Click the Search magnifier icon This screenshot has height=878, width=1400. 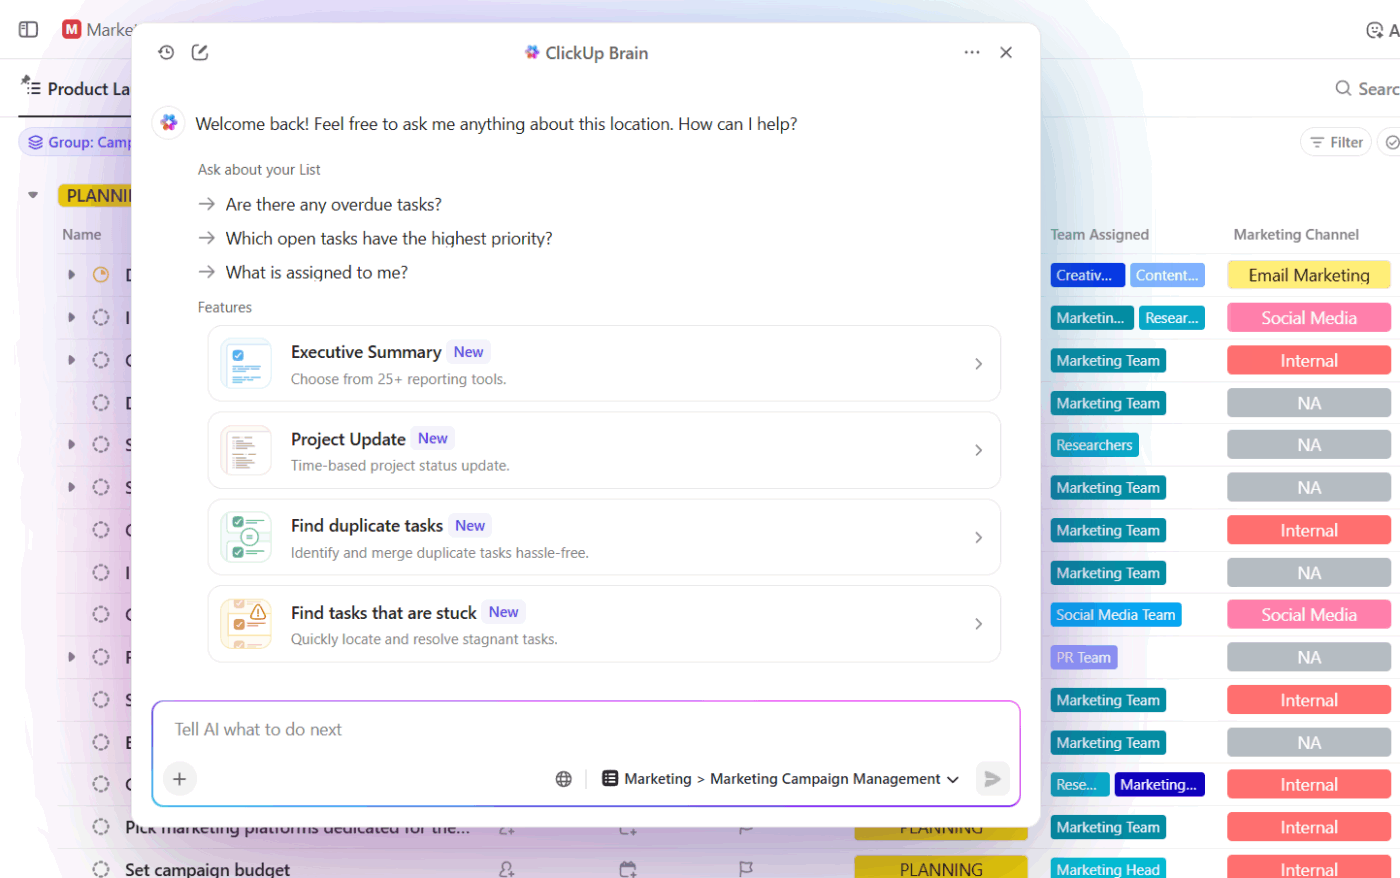[x=1343, y=89]
